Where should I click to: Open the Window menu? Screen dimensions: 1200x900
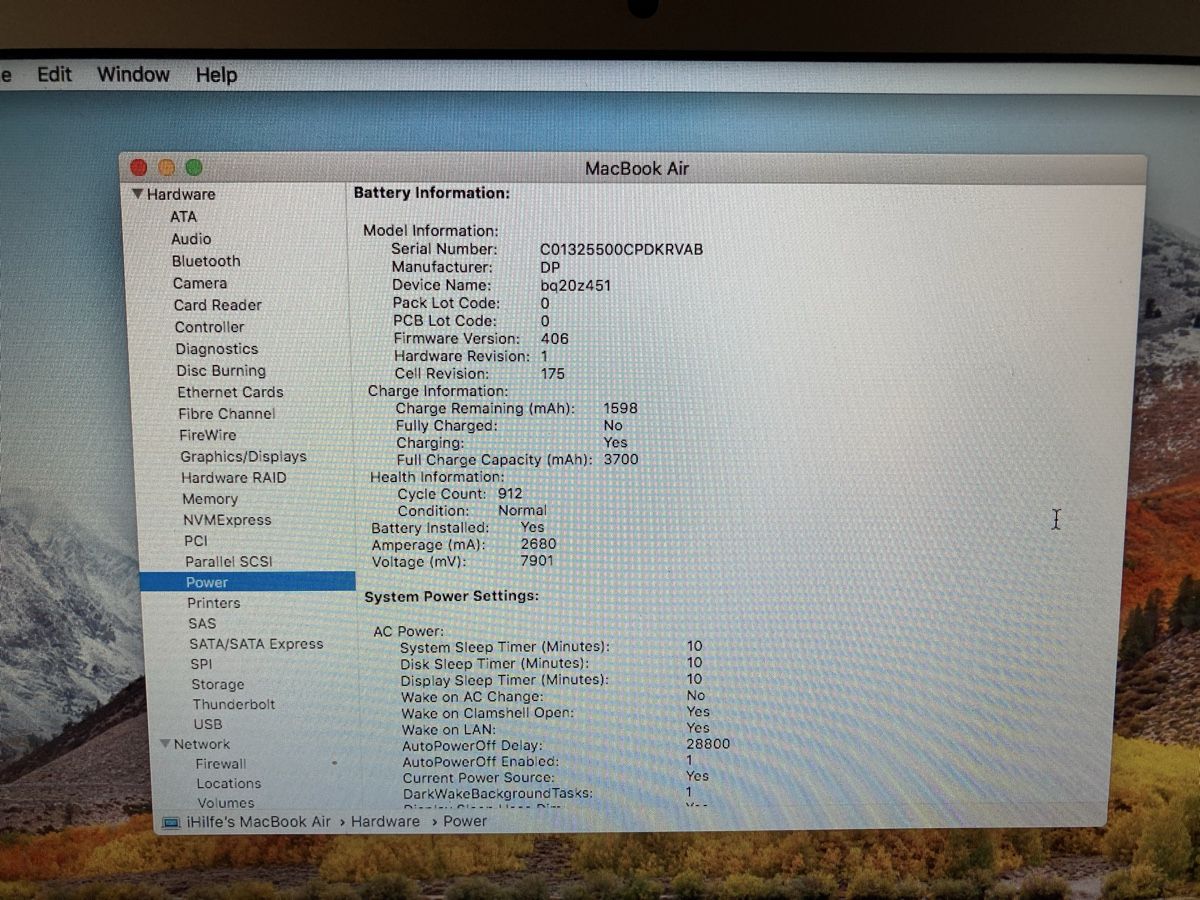tap(133, 75)
